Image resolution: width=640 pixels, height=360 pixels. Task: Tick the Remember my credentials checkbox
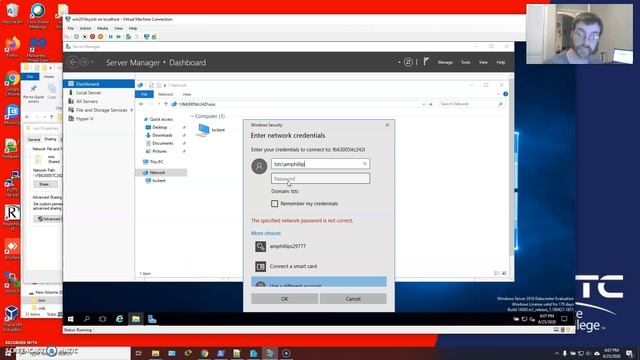pos(275,203)
